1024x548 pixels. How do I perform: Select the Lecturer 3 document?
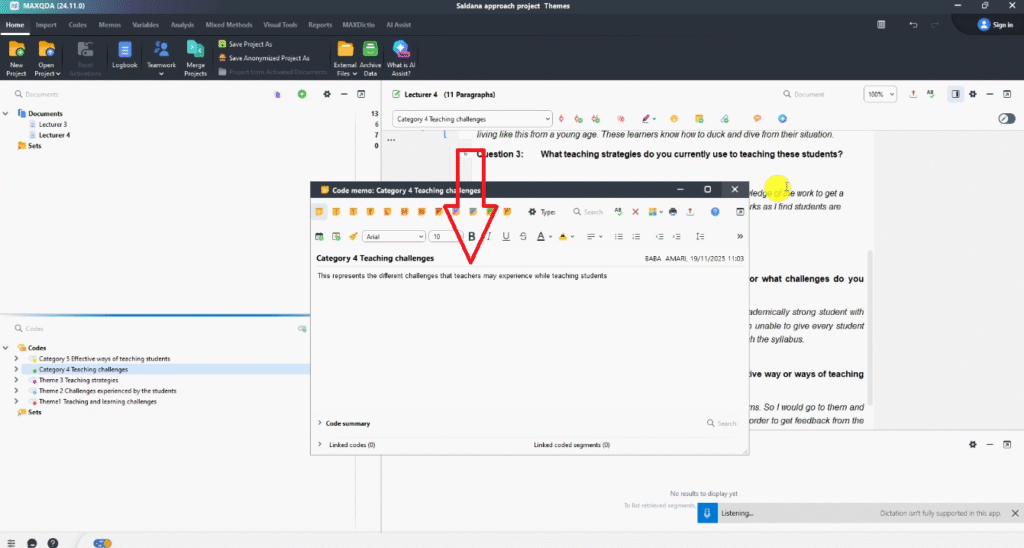(x=53, y=124)
